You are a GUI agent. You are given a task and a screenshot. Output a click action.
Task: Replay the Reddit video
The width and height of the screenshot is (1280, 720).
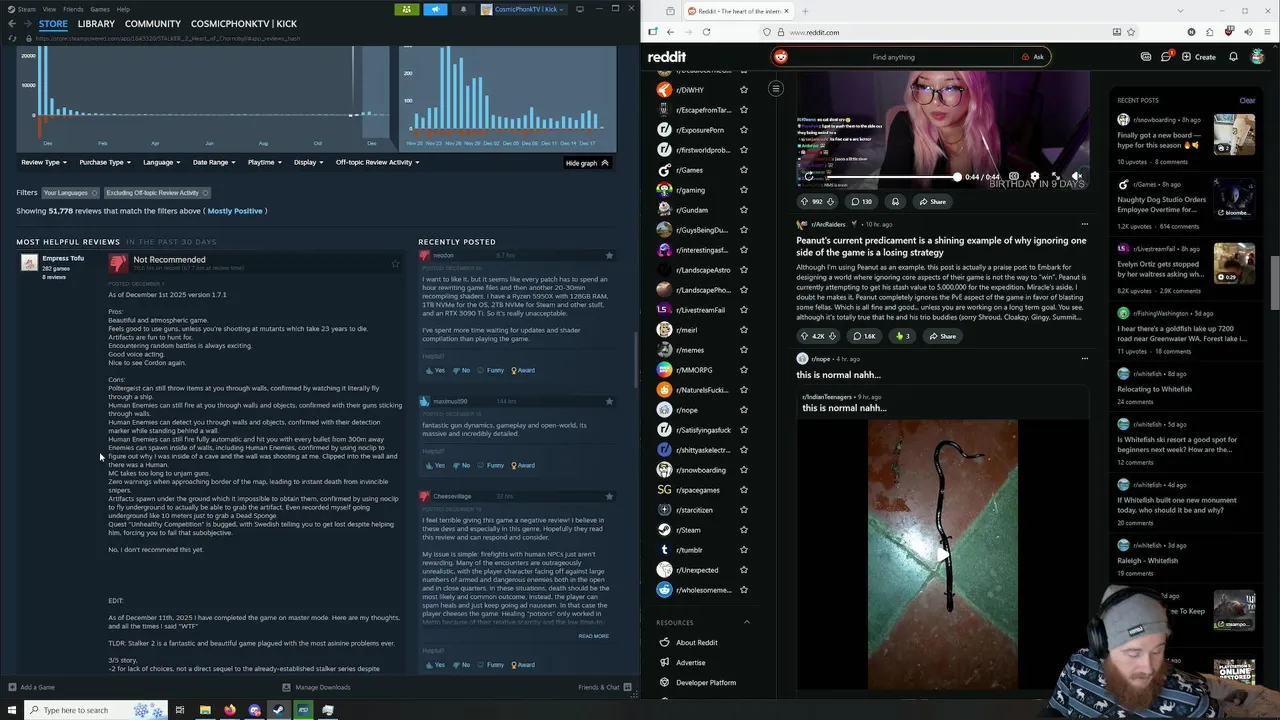click(x=809, y=177)
